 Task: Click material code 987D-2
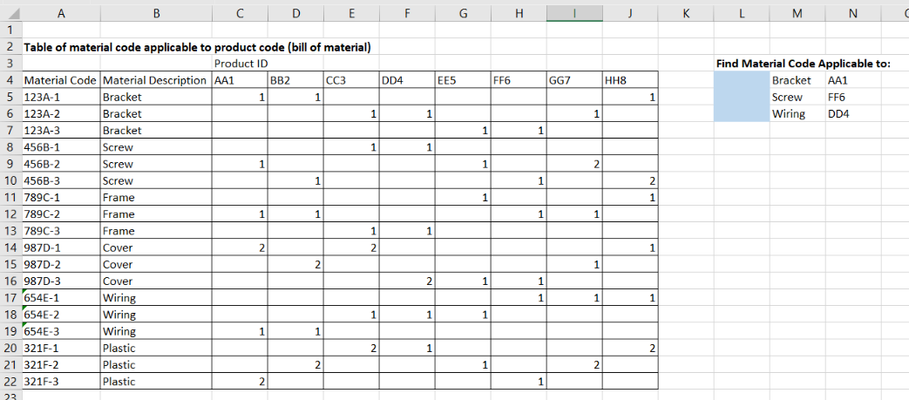tap(61, 264)
